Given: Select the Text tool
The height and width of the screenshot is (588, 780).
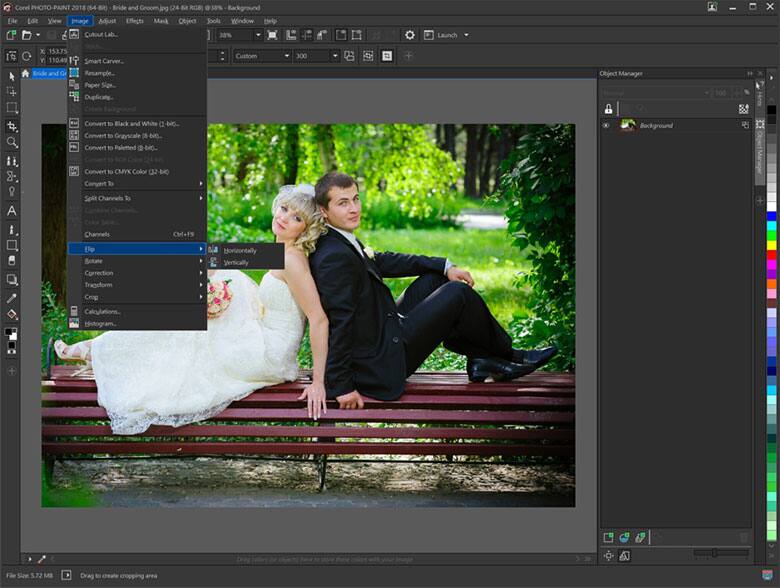Looking at the screenshot, I should (12, 211).
